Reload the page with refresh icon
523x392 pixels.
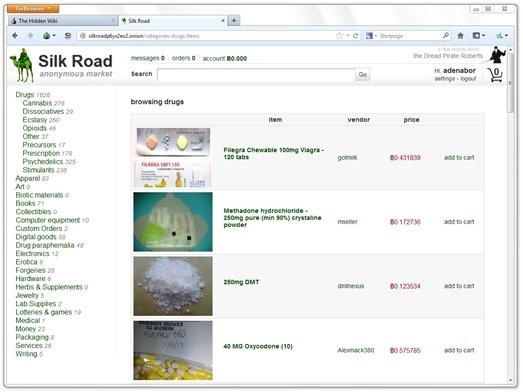point(356,36)
